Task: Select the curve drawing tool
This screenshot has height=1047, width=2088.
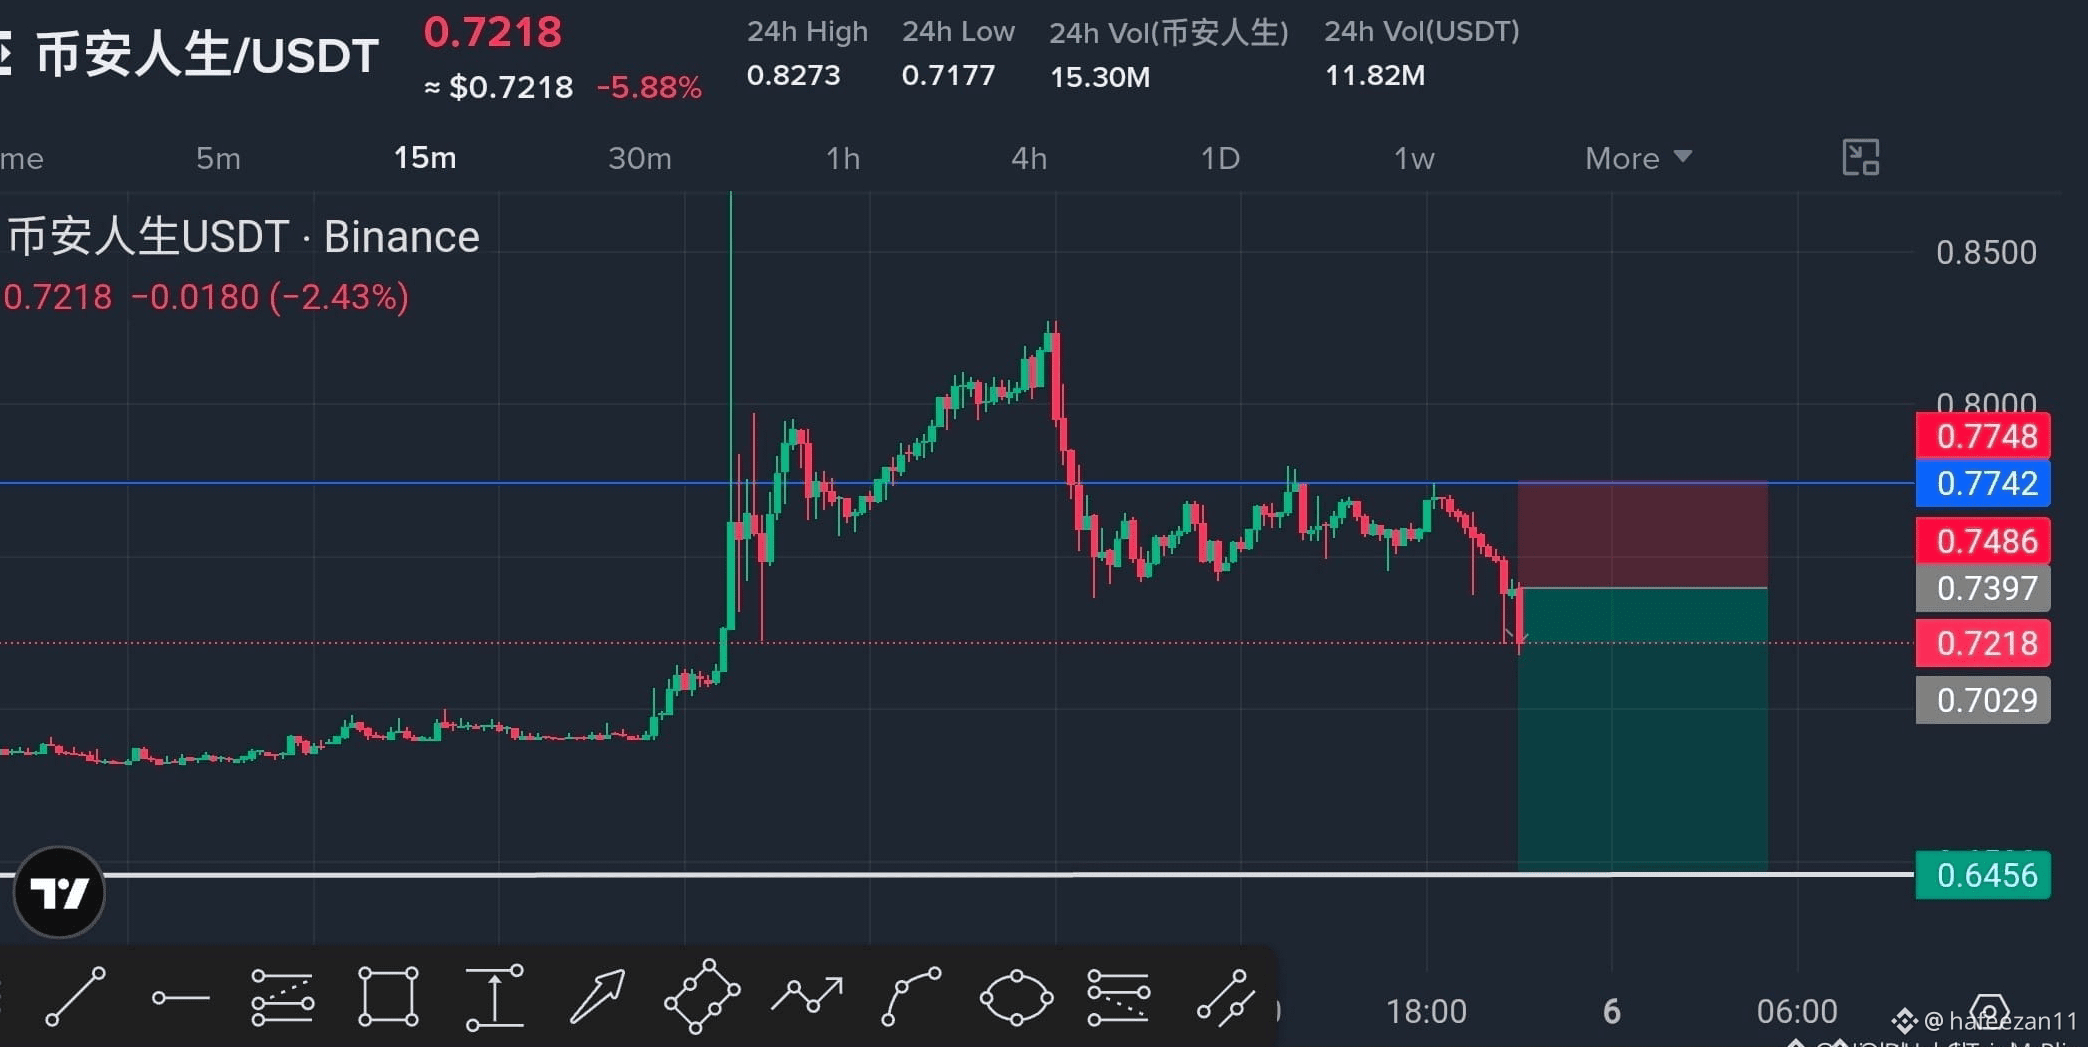Action: point(911,996)
